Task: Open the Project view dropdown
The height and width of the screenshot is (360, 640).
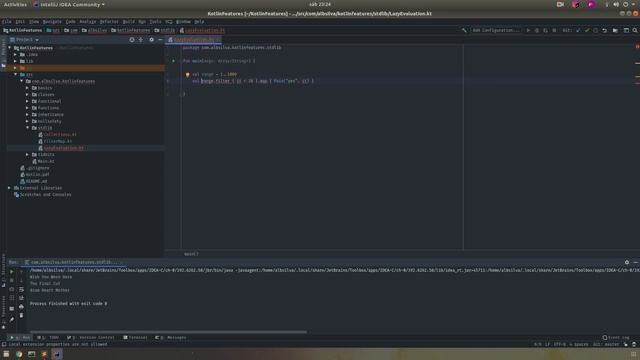Action: [24, 40]
